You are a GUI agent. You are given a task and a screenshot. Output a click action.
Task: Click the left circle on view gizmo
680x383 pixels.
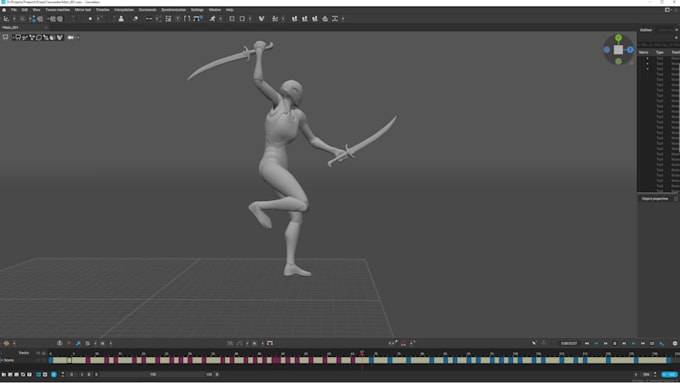coord(607,50)
